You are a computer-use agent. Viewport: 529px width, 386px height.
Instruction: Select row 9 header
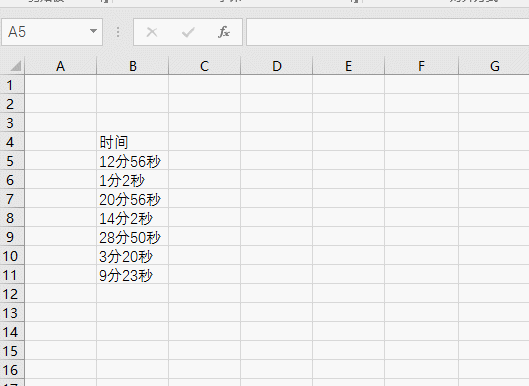[12, 236]
